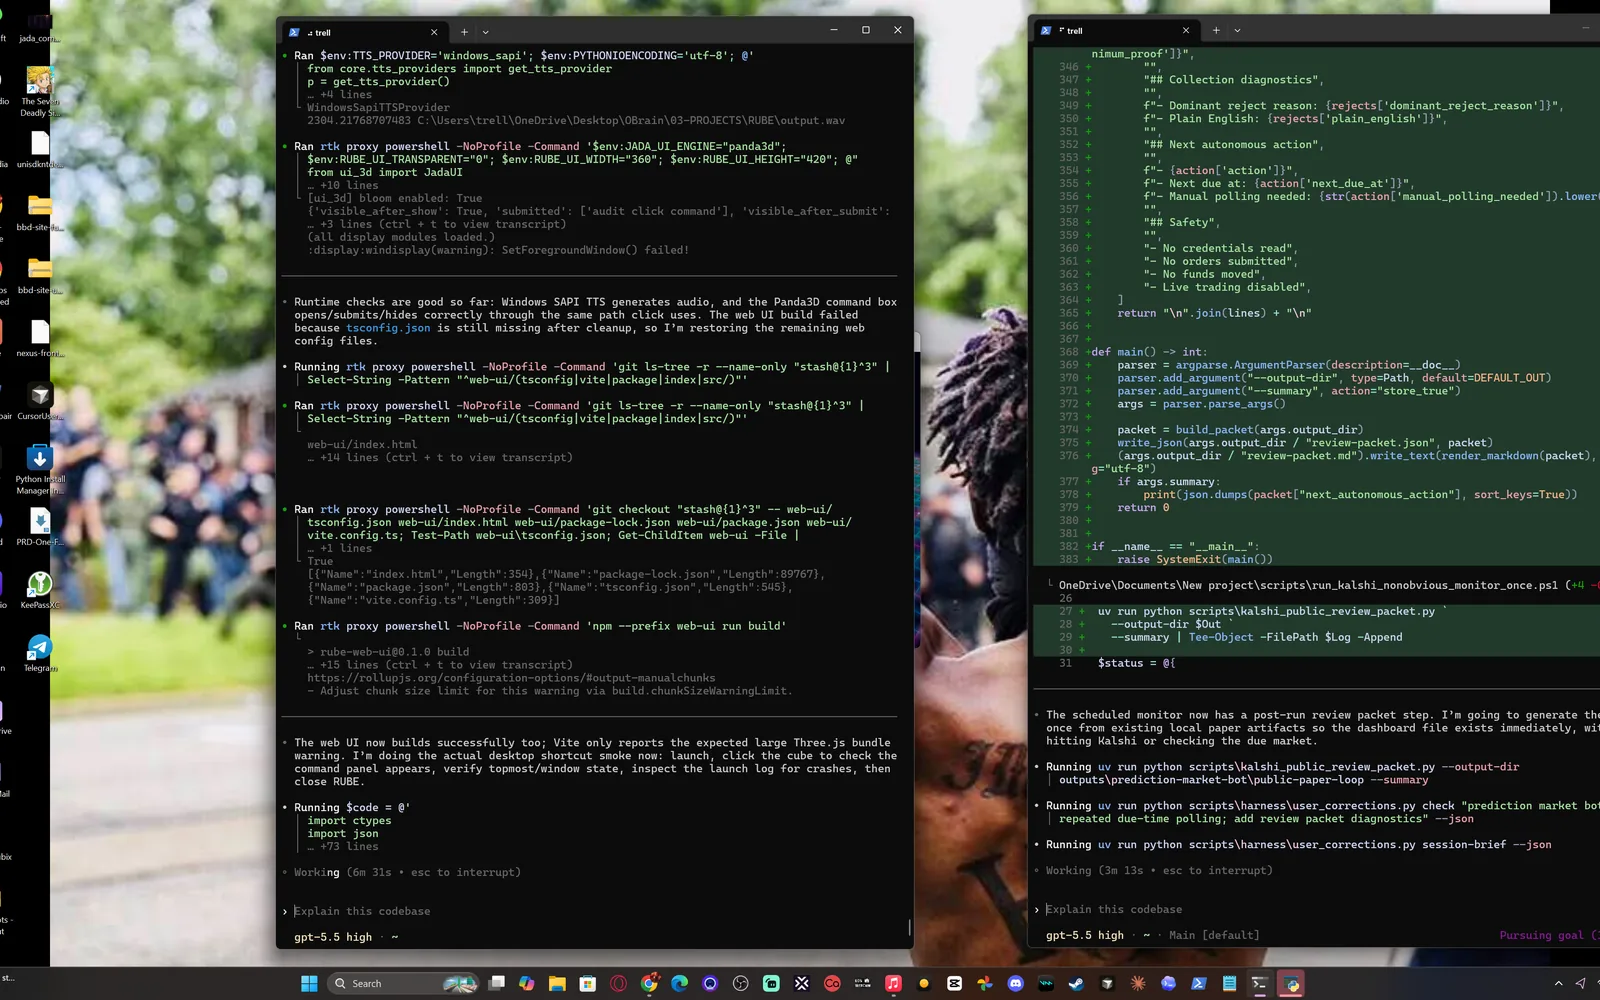This screenshot has width=1600, height=1000.
Task: Select the 'trell' tab in right terminal
Action: (1115, 30)
